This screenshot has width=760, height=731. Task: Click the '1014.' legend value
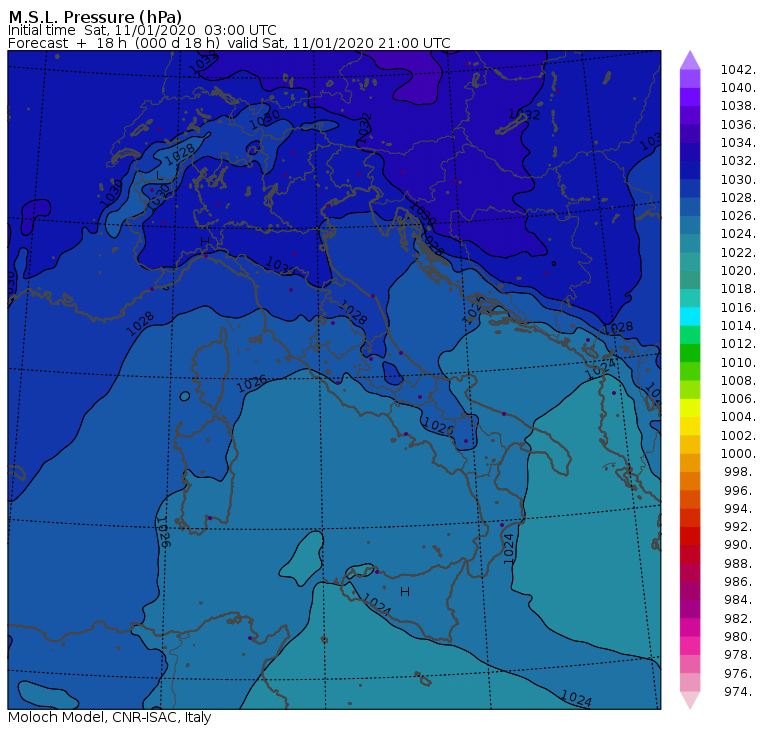tap(738, 325)
